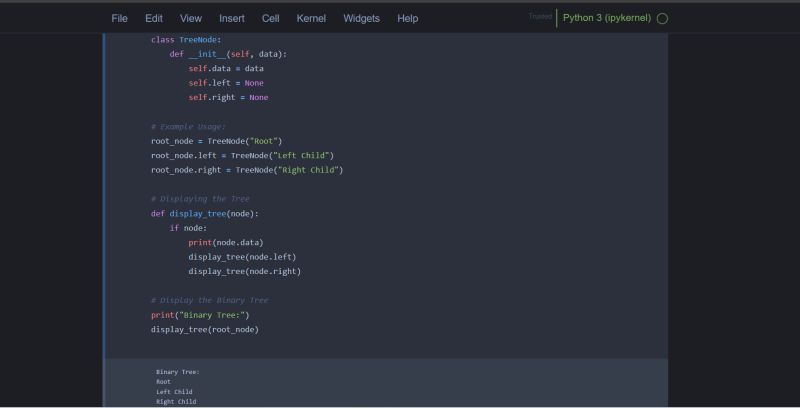Screen dimensions: 800x408
Task: Open the Edit menu
Action: click(153, 18)
